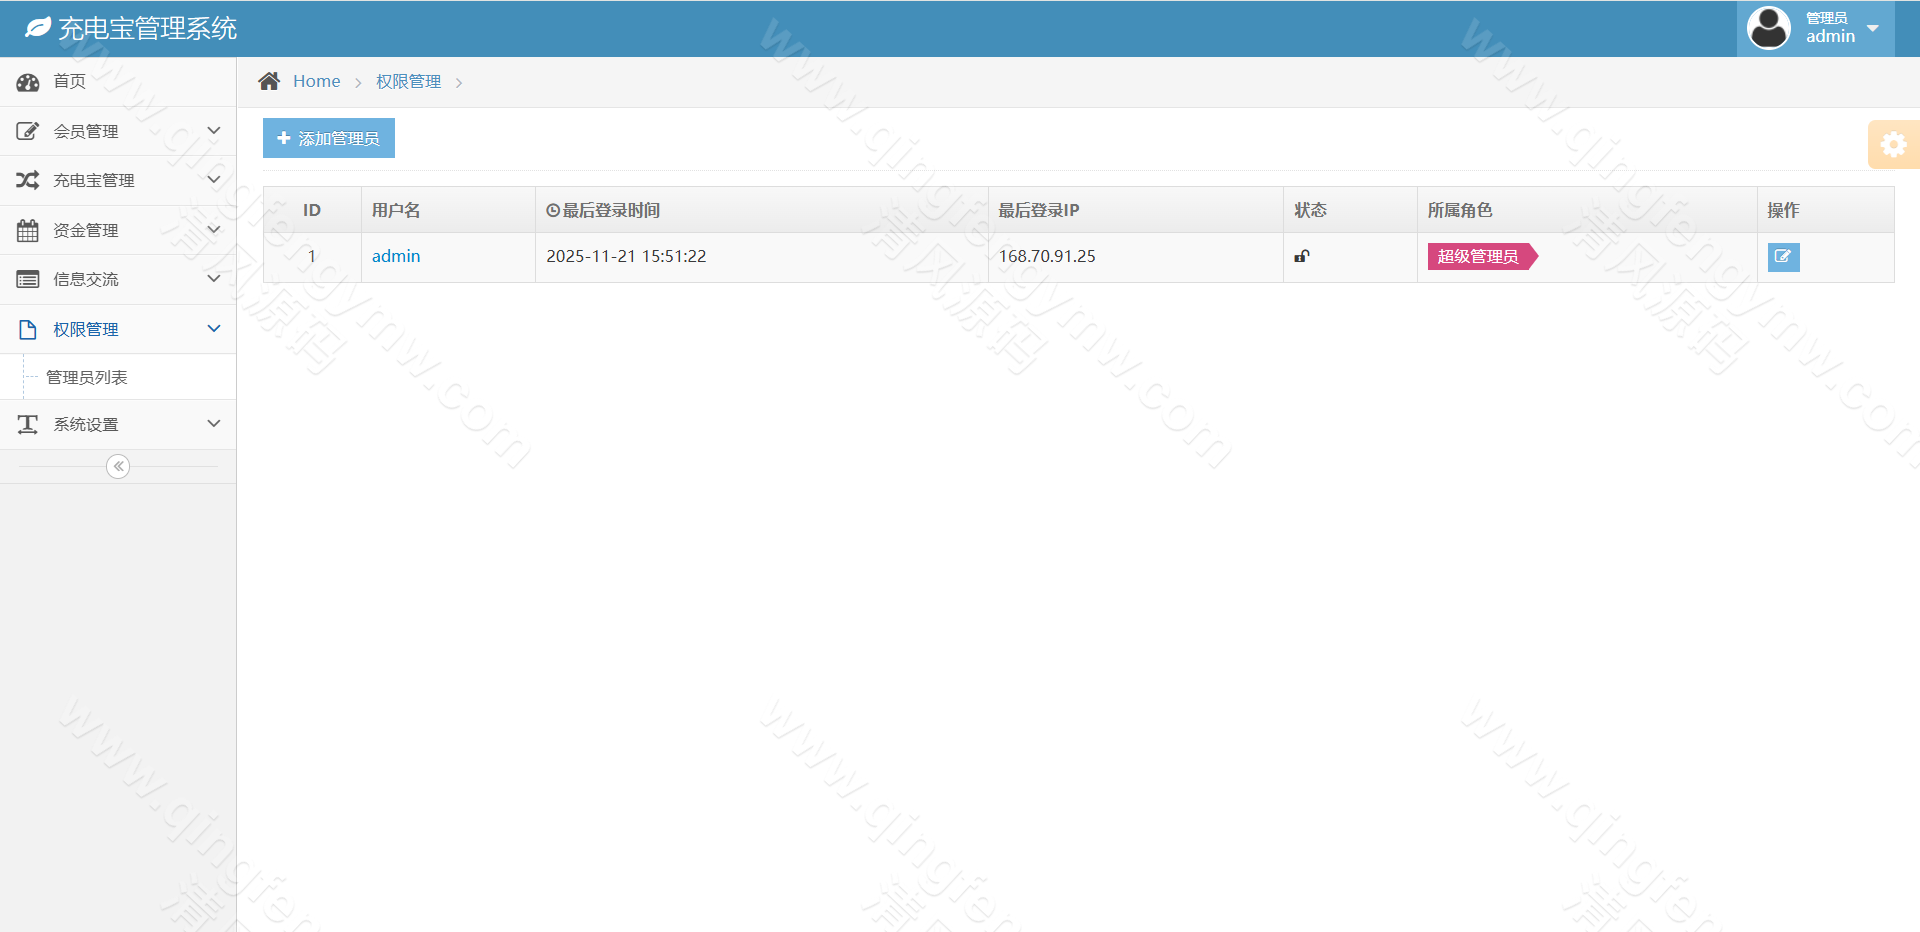
Task: Collapse the 权限管理 submenu chevron
Action: pos(213,328)
